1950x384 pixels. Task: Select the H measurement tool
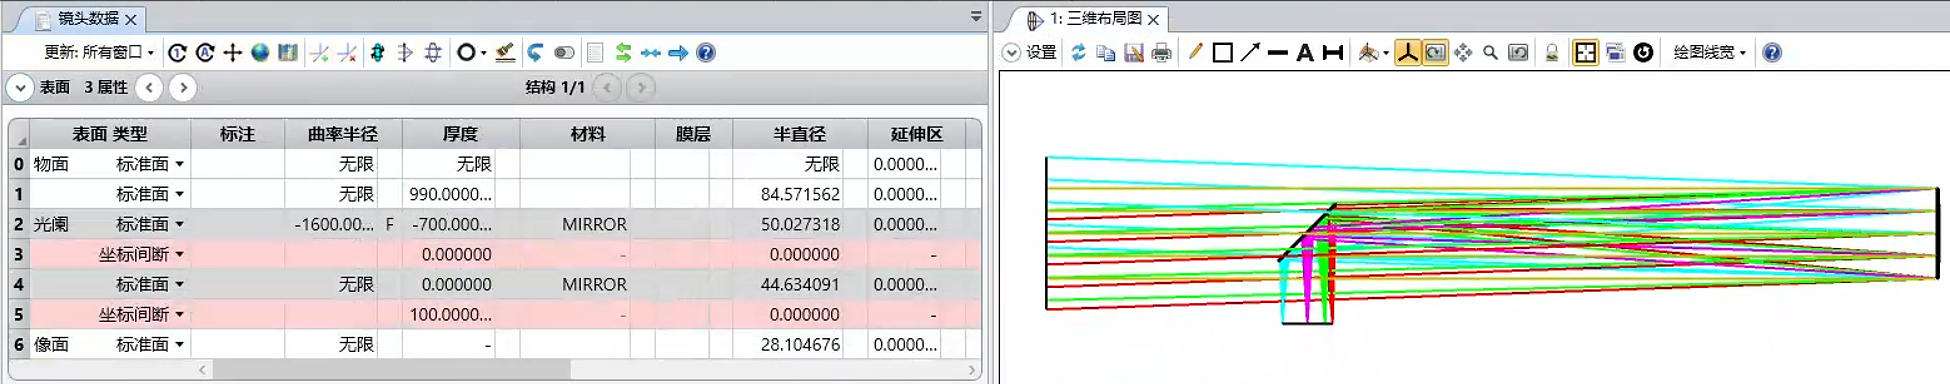tap(1333, 53)
